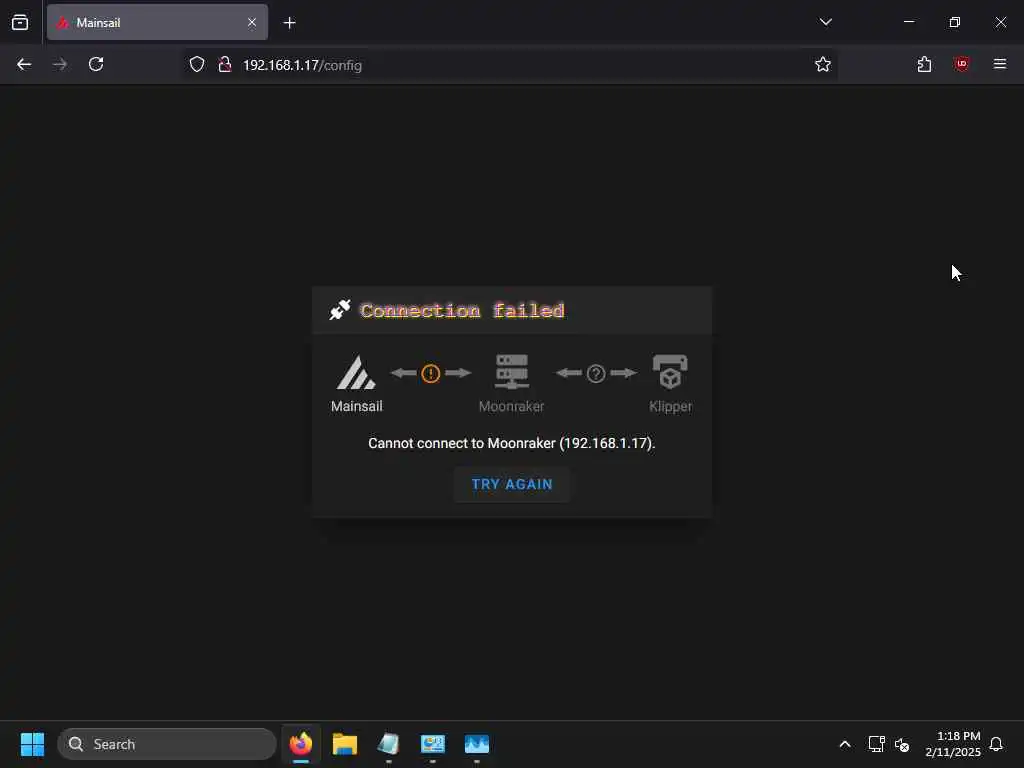Click the taskbar Search box
This screenshot has height=768, width=1024.
(167, 744)
